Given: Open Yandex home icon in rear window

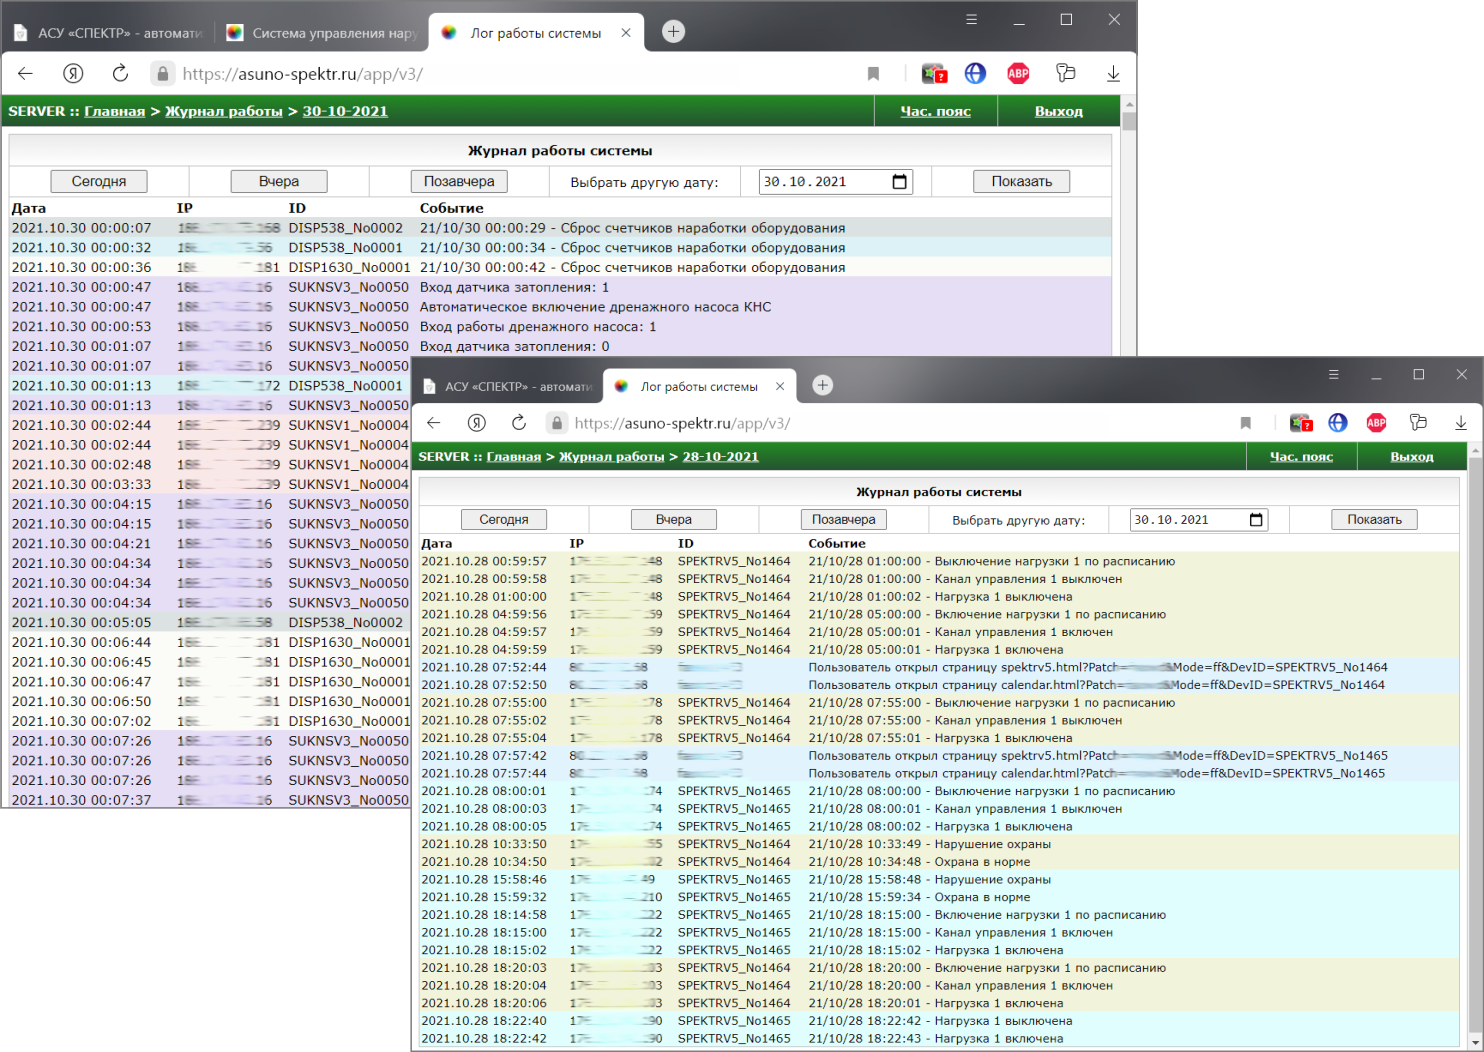Looking at the screenshot, I should click(x=73, y=73).
